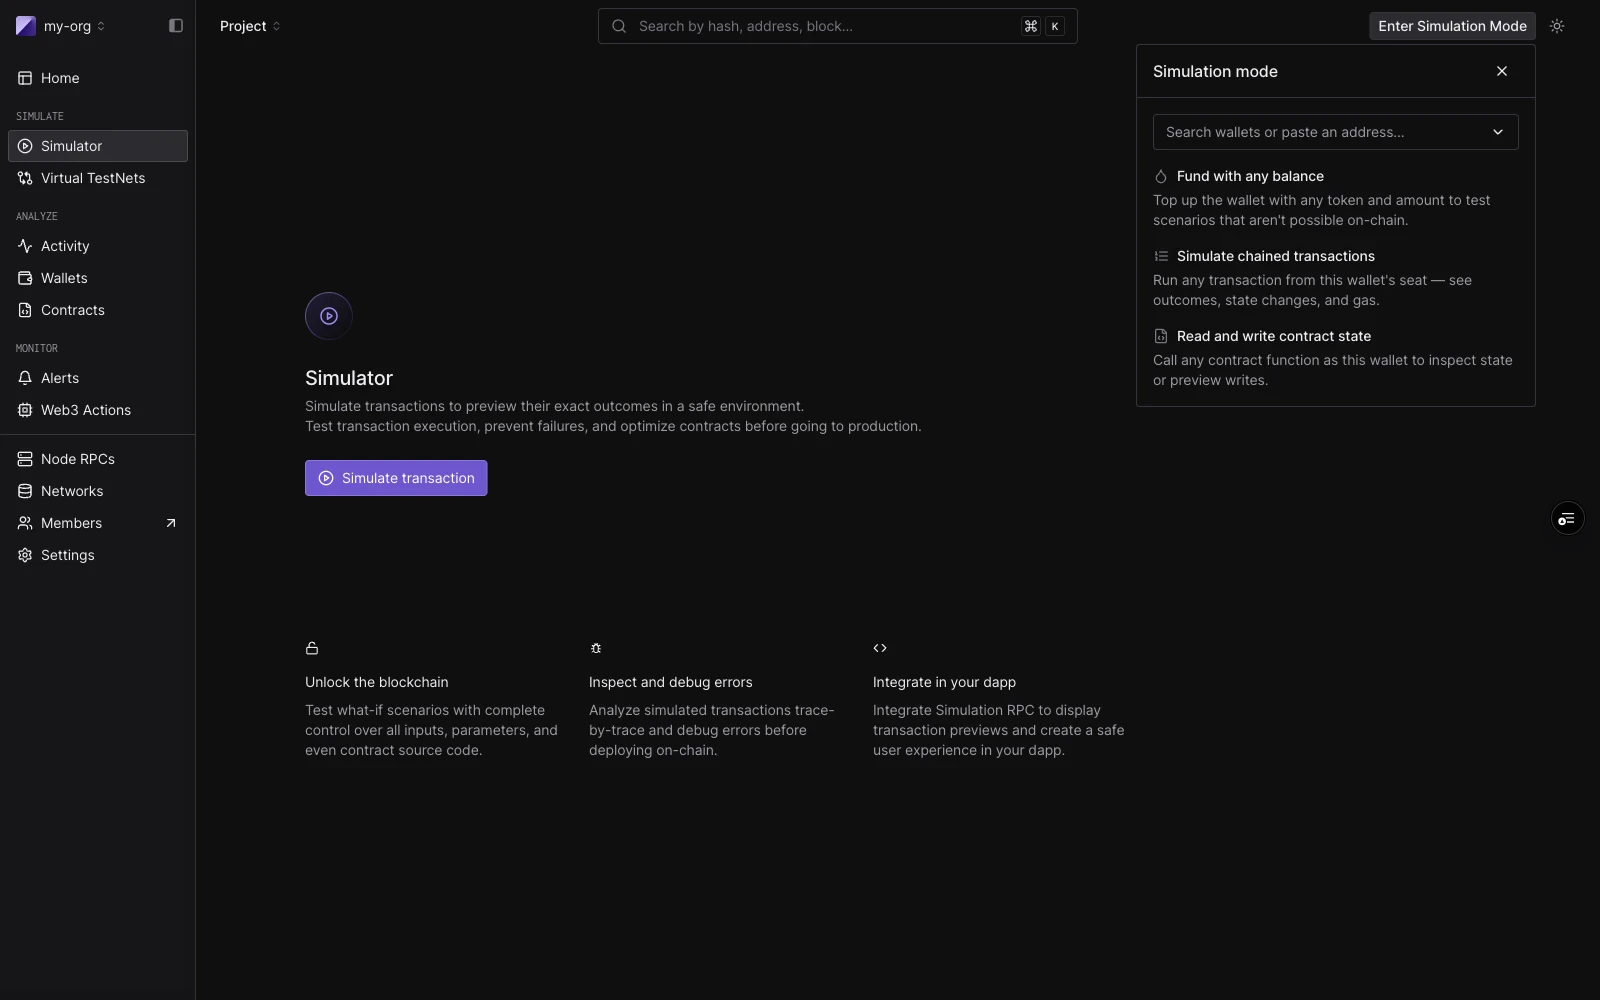Click the contract state document icon

coord(1161,336)
